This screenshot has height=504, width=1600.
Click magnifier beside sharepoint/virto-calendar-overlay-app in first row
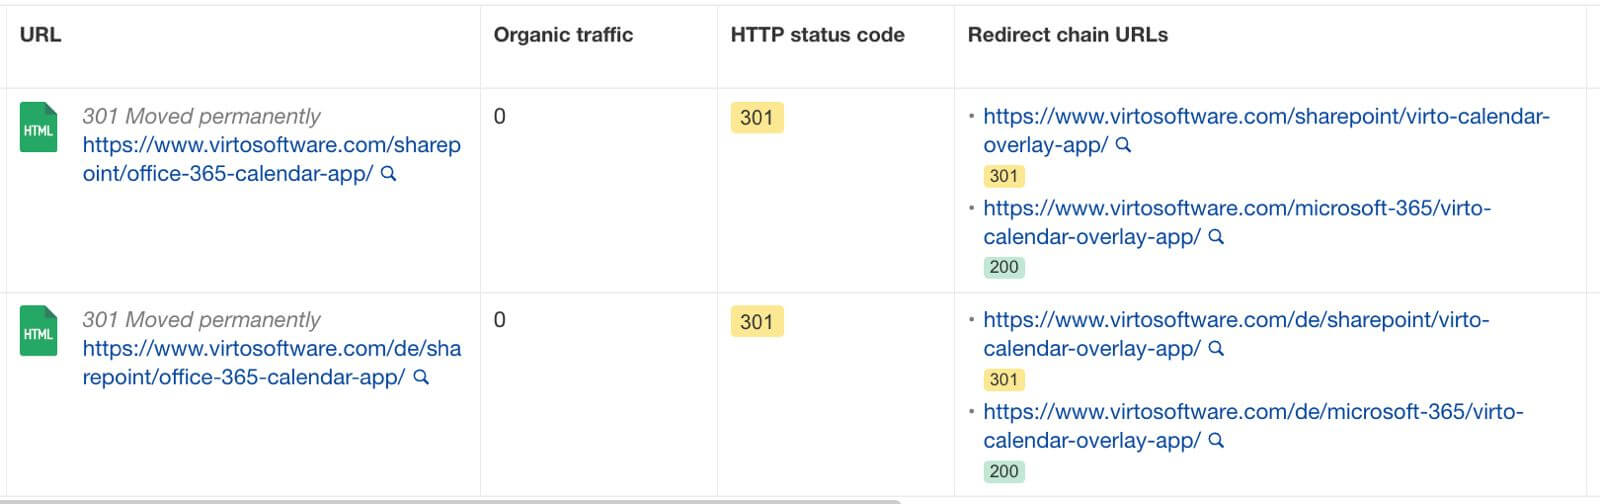(x=1123, y=145)
